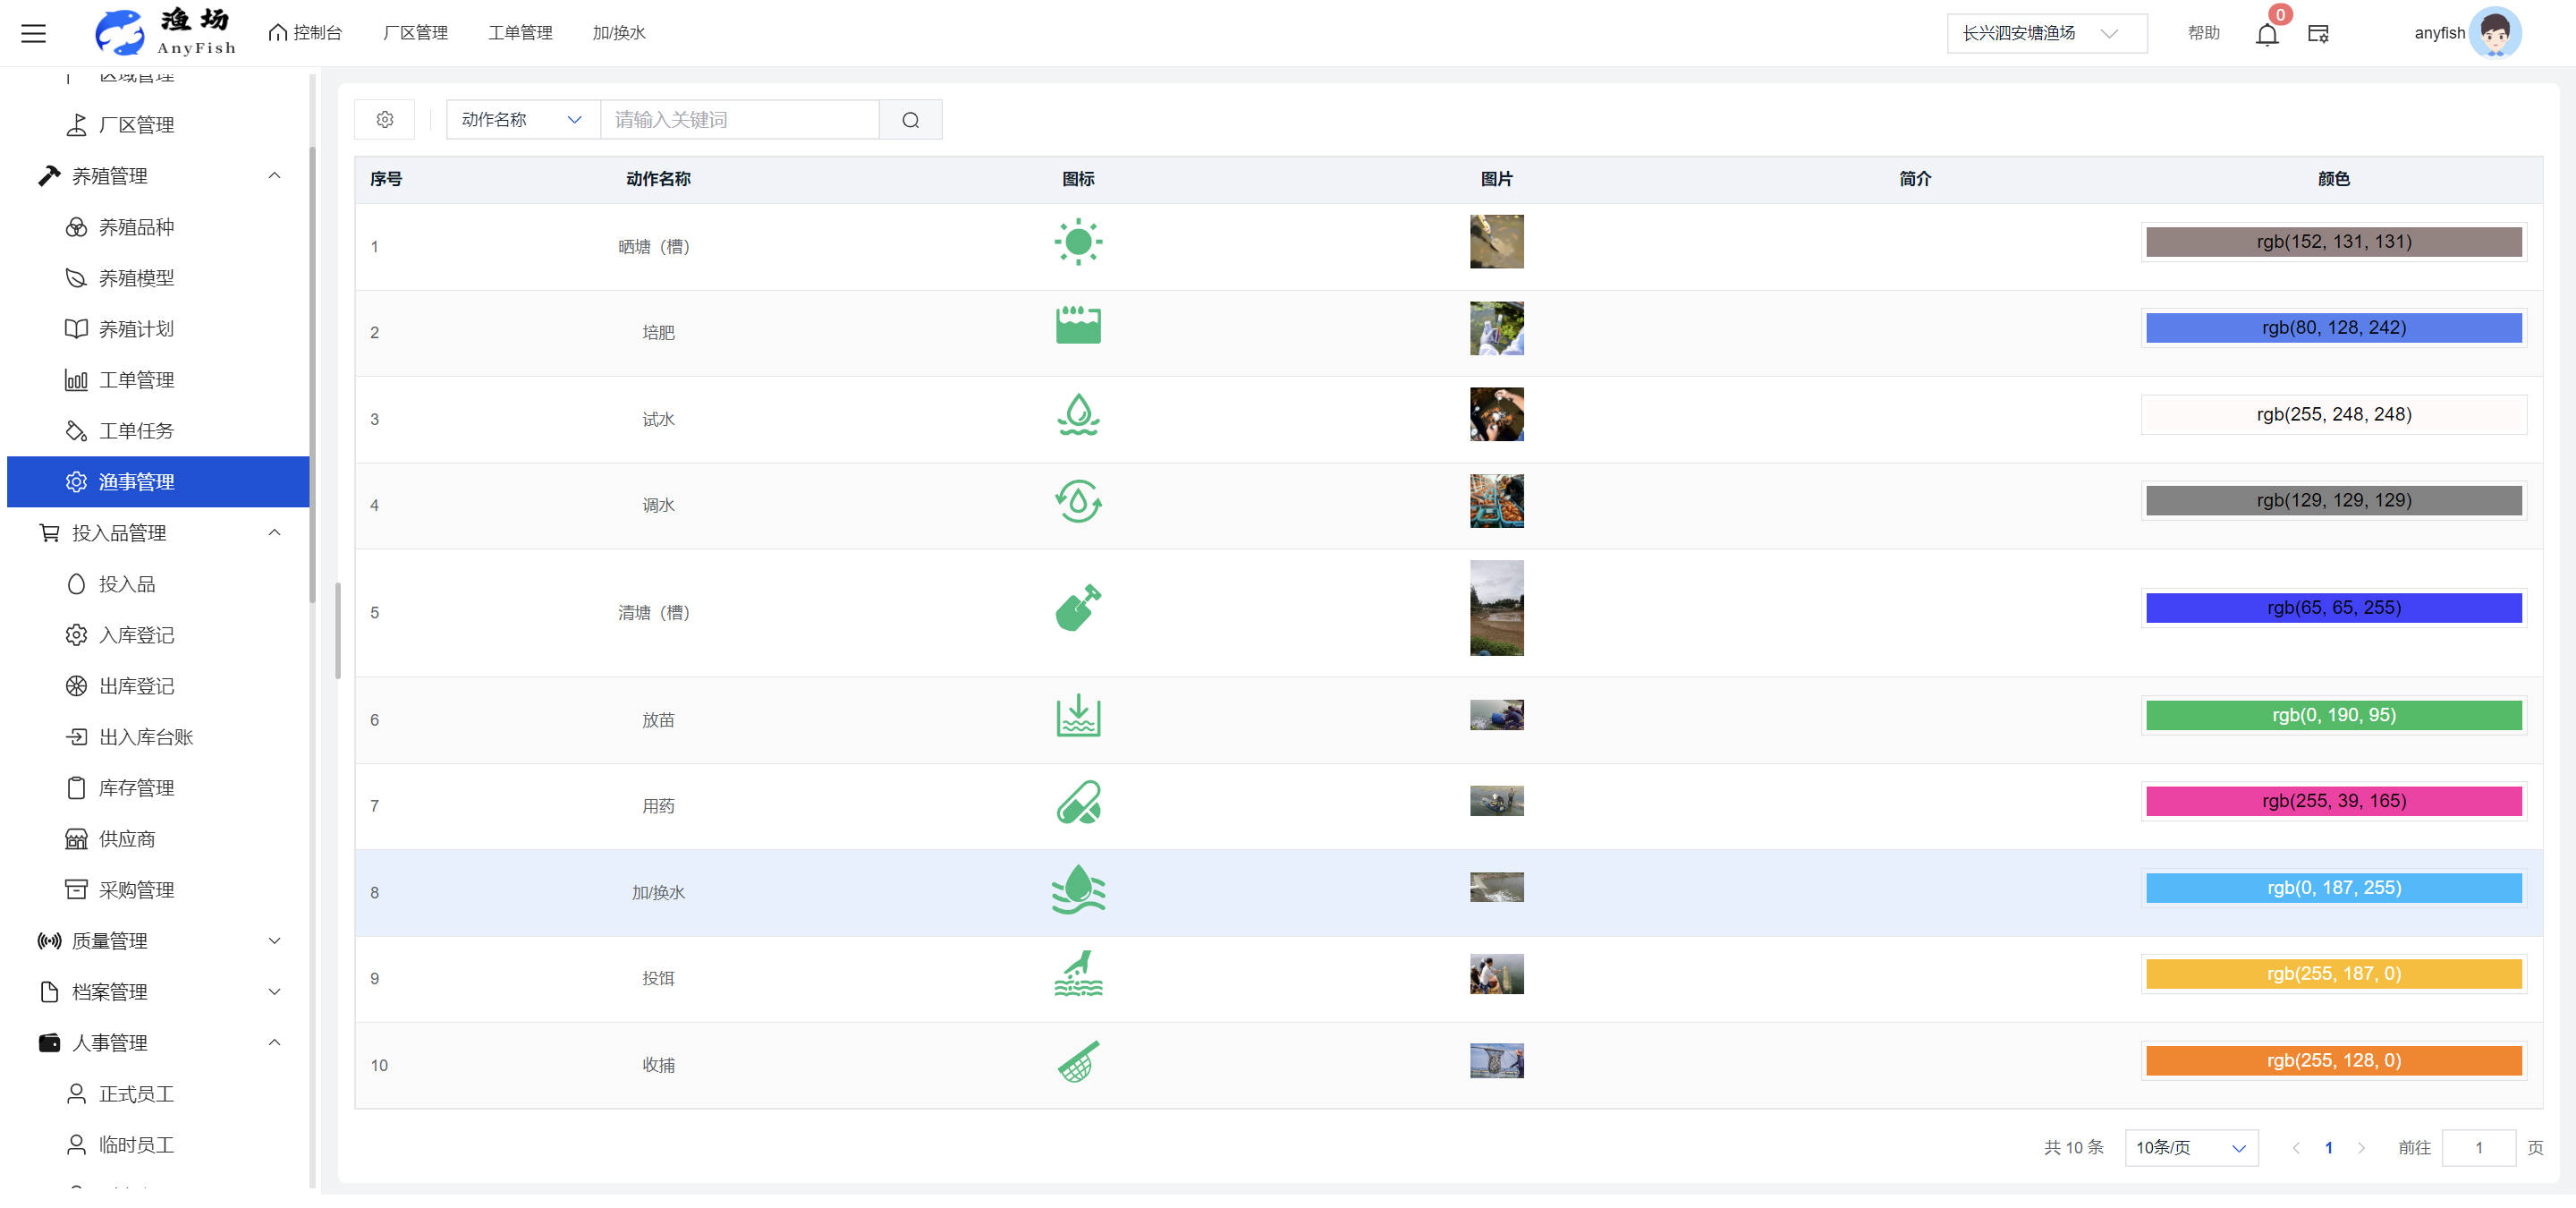Click the fishing net icon for 收捕

coord(1077,1061)
